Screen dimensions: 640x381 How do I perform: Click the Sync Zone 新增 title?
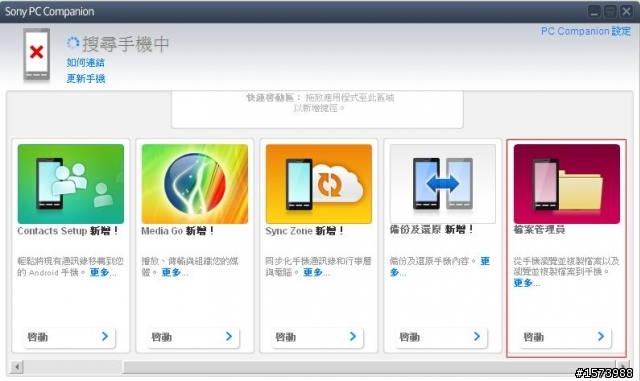coord(304,231)
